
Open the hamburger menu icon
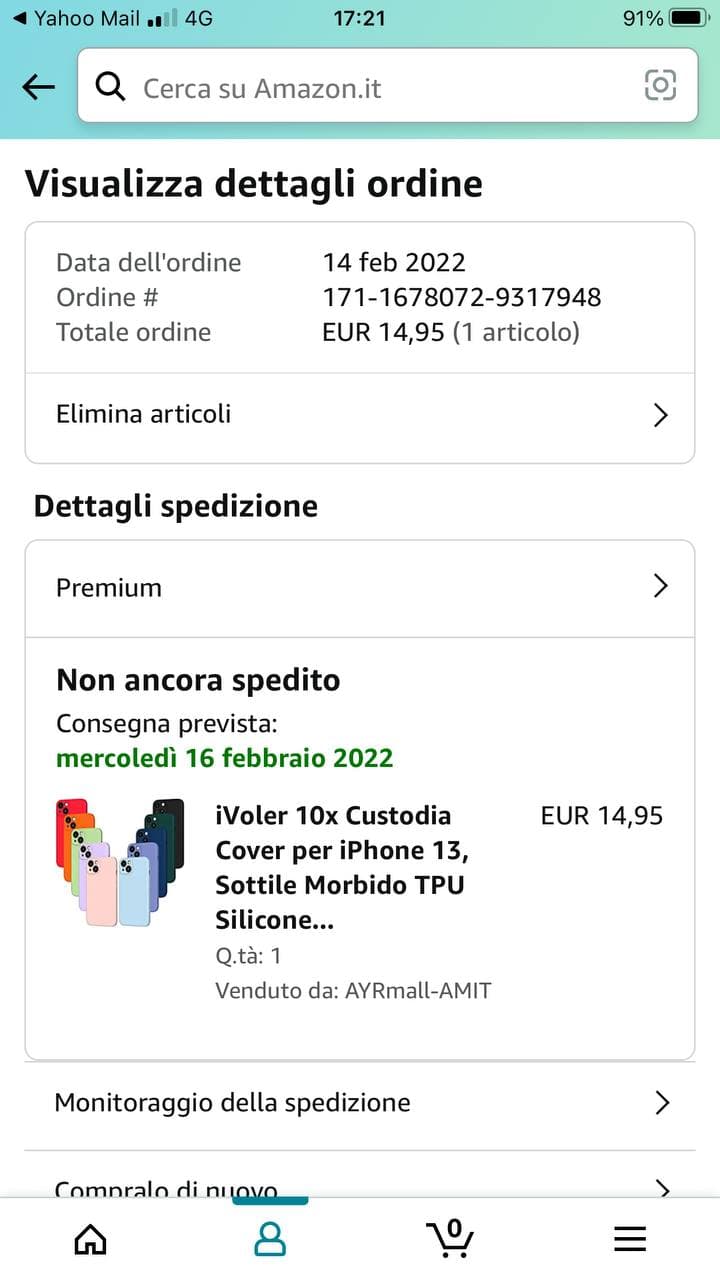tap(630, 1240)
